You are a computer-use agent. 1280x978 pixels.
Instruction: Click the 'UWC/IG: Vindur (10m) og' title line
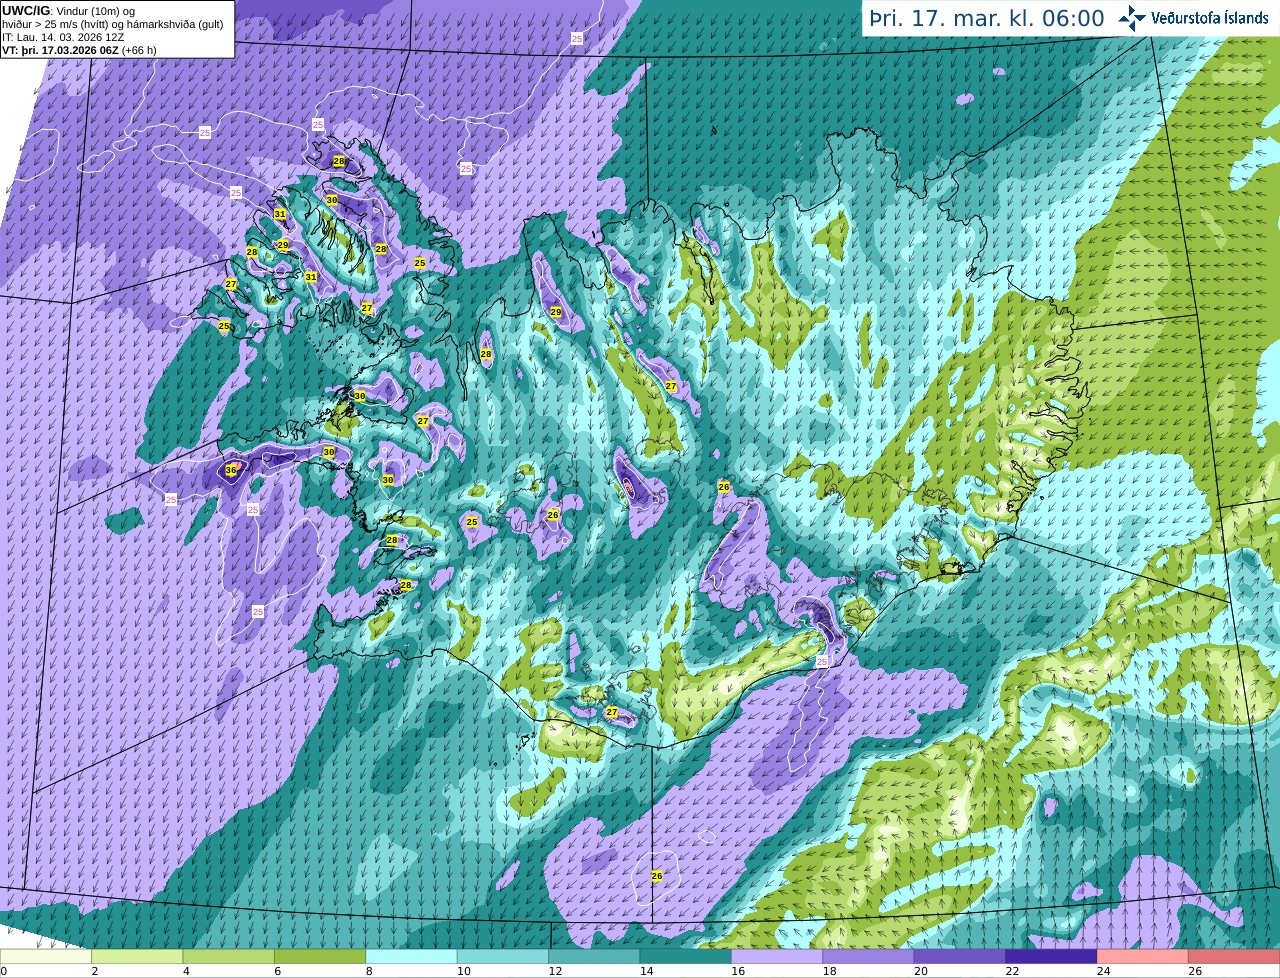click(x=68, y=10)
